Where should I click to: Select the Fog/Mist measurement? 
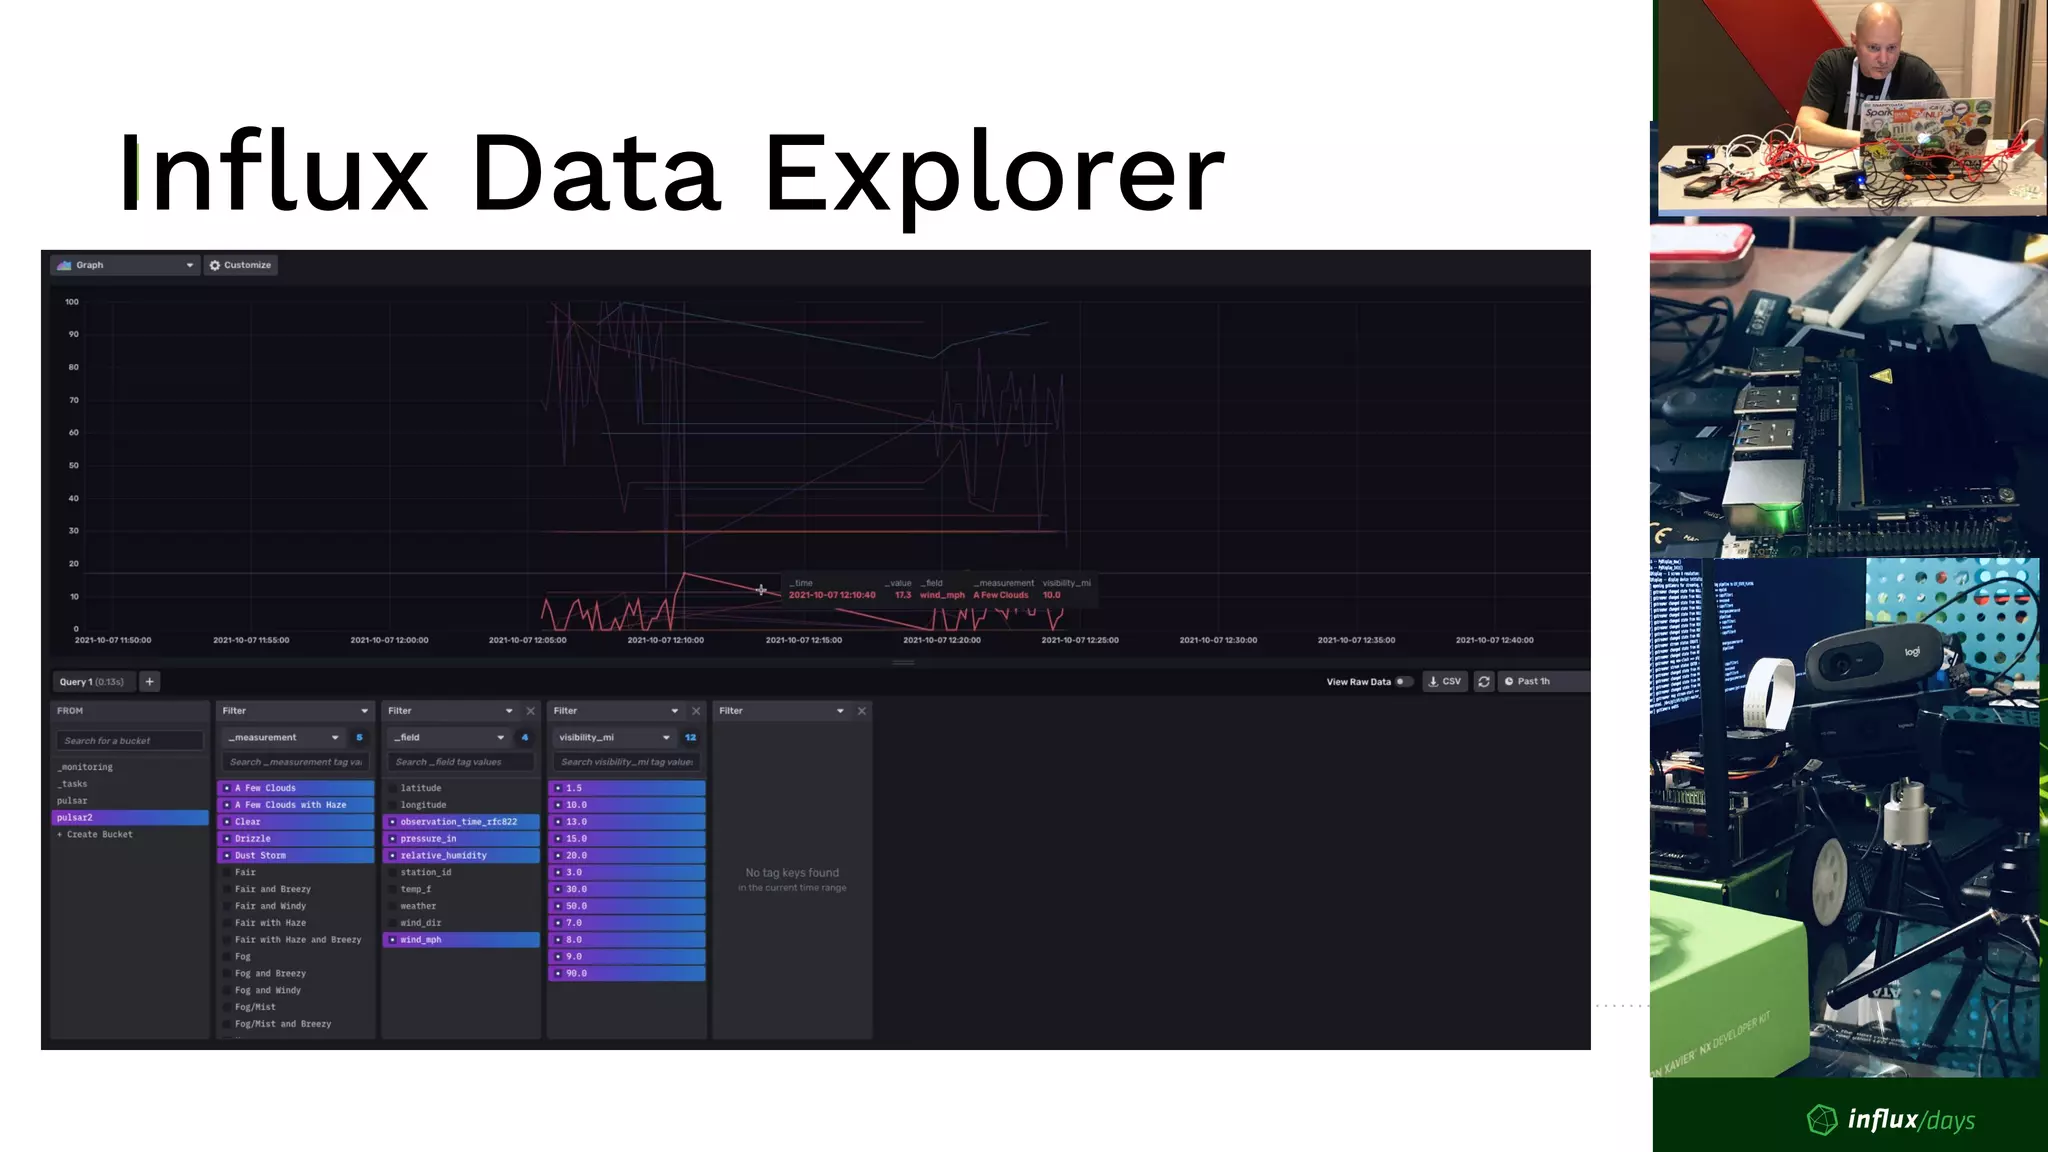pyautogui.click(x=296, y=1008)
